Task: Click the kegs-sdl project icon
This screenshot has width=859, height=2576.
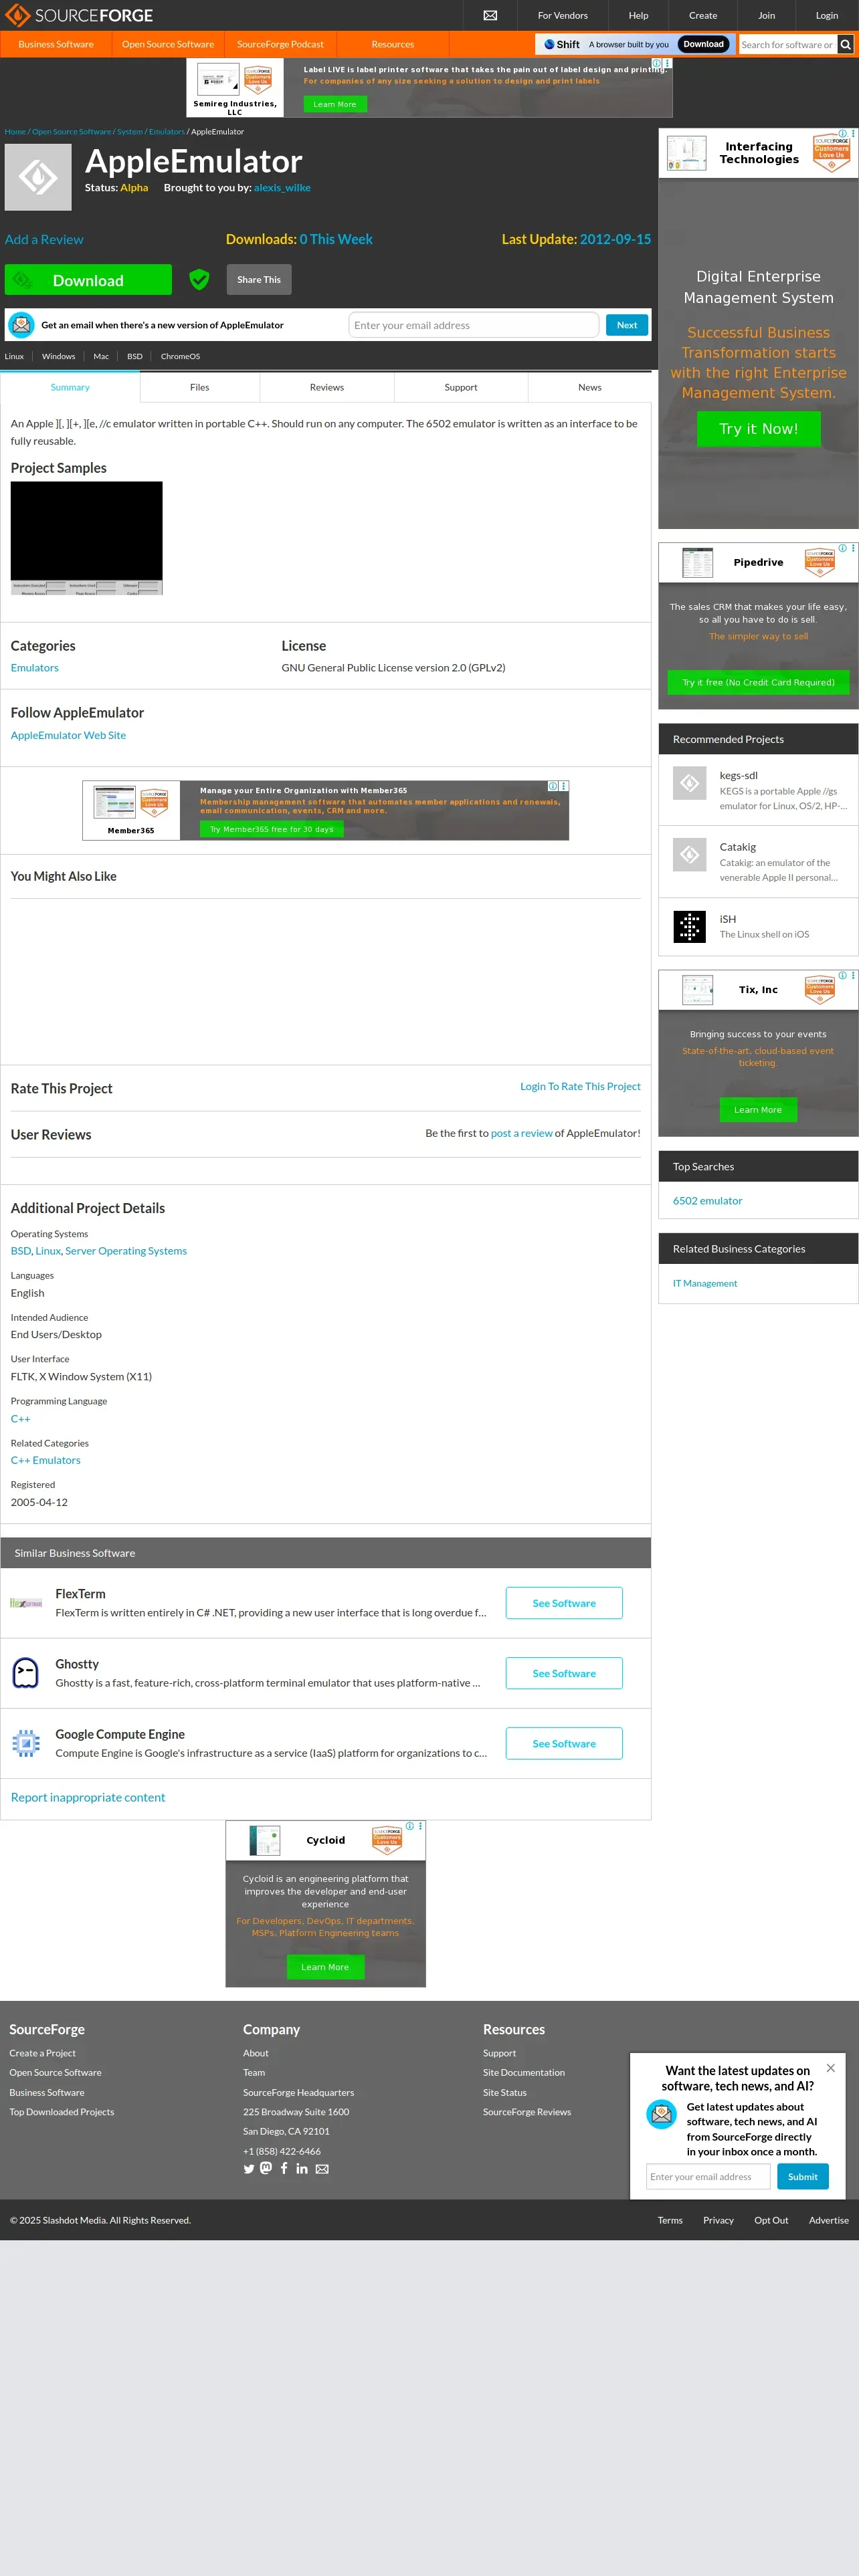Action: [689, 784]
